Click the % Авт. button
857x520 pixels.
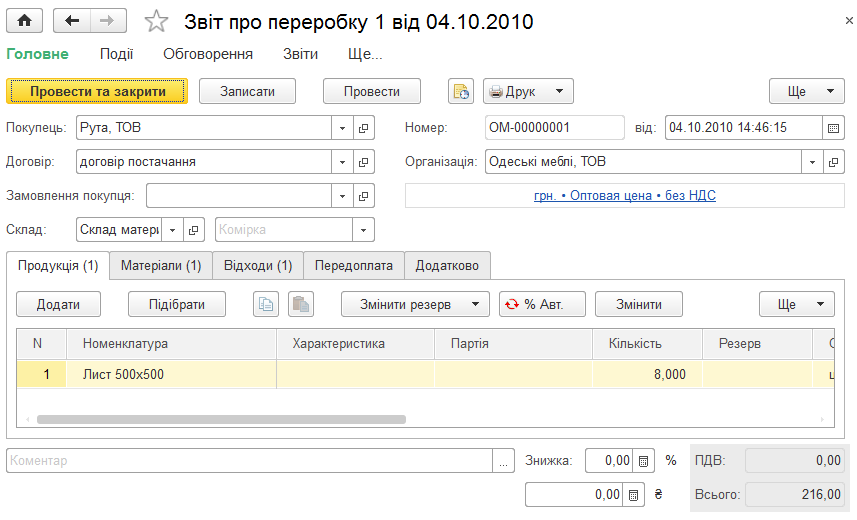(542, 304)
